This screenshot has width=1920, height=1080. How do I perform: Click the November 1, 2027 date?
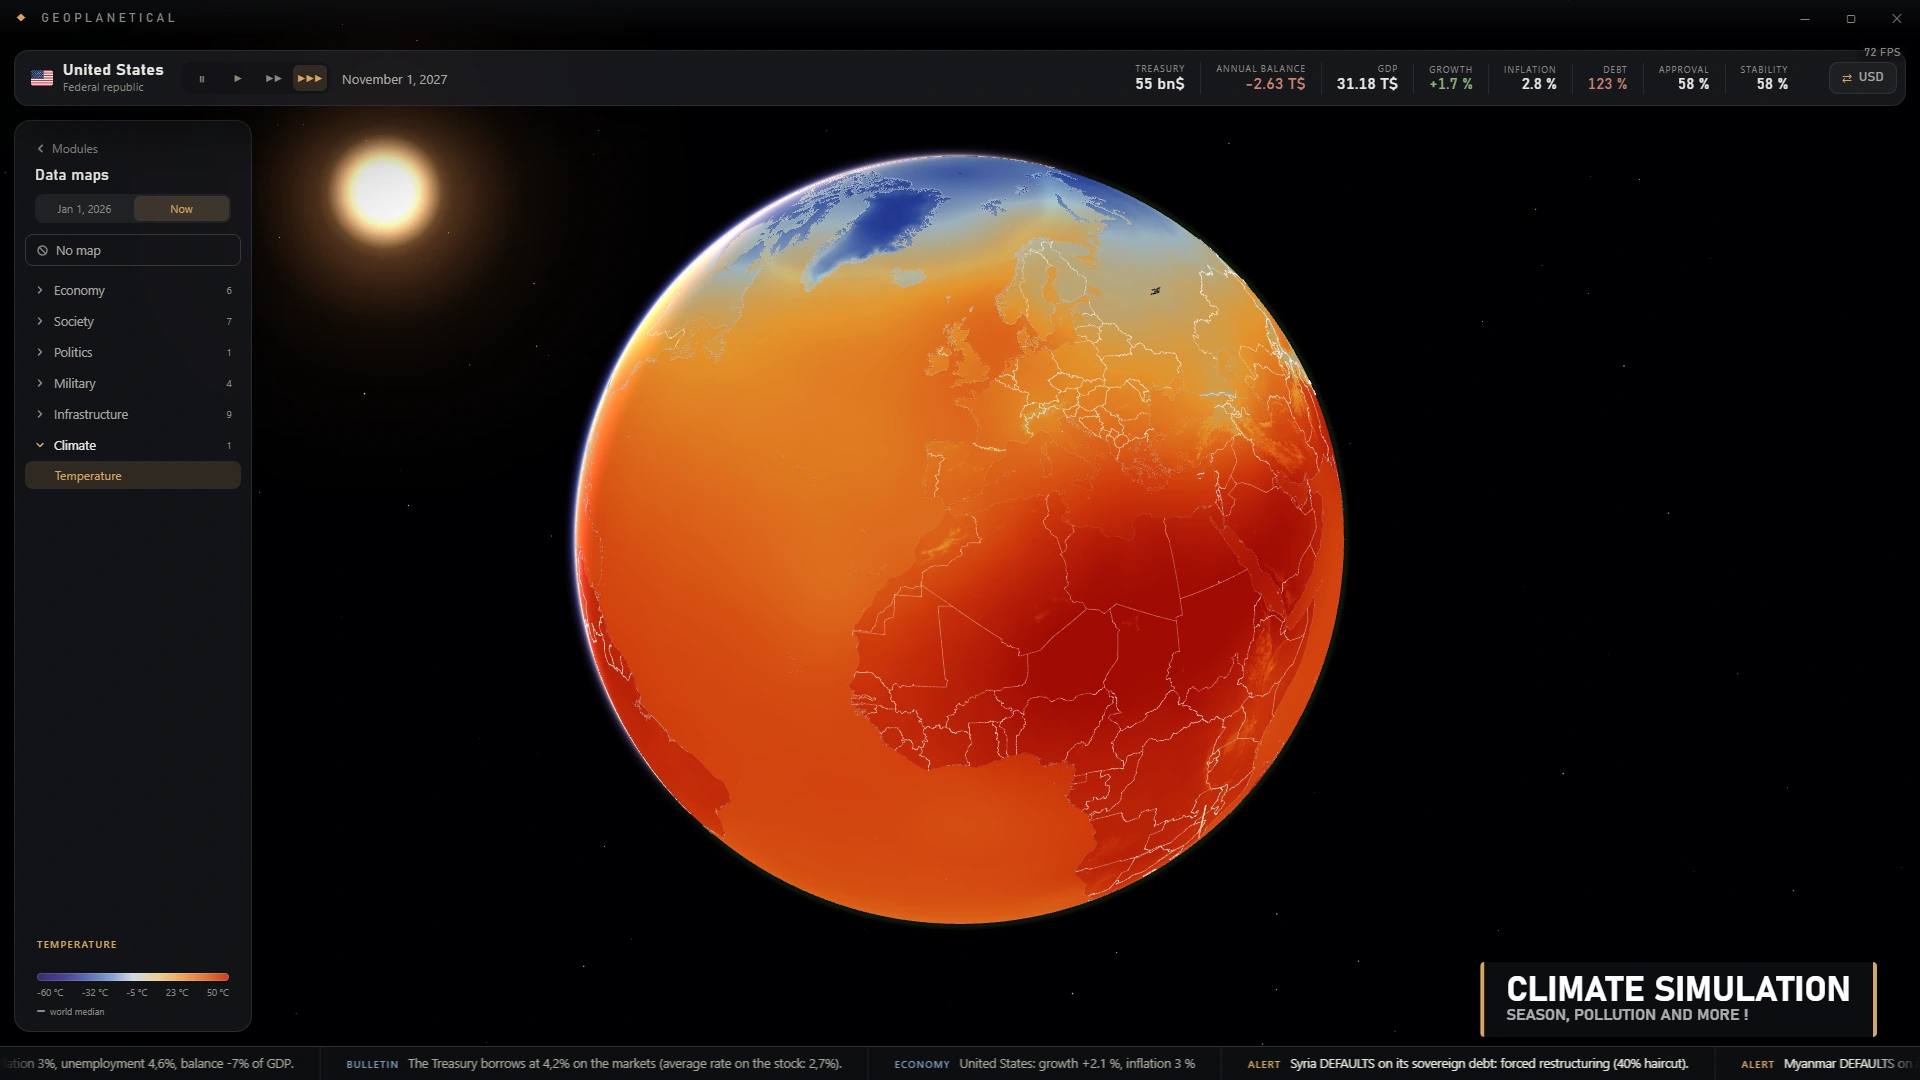(394, 79)
